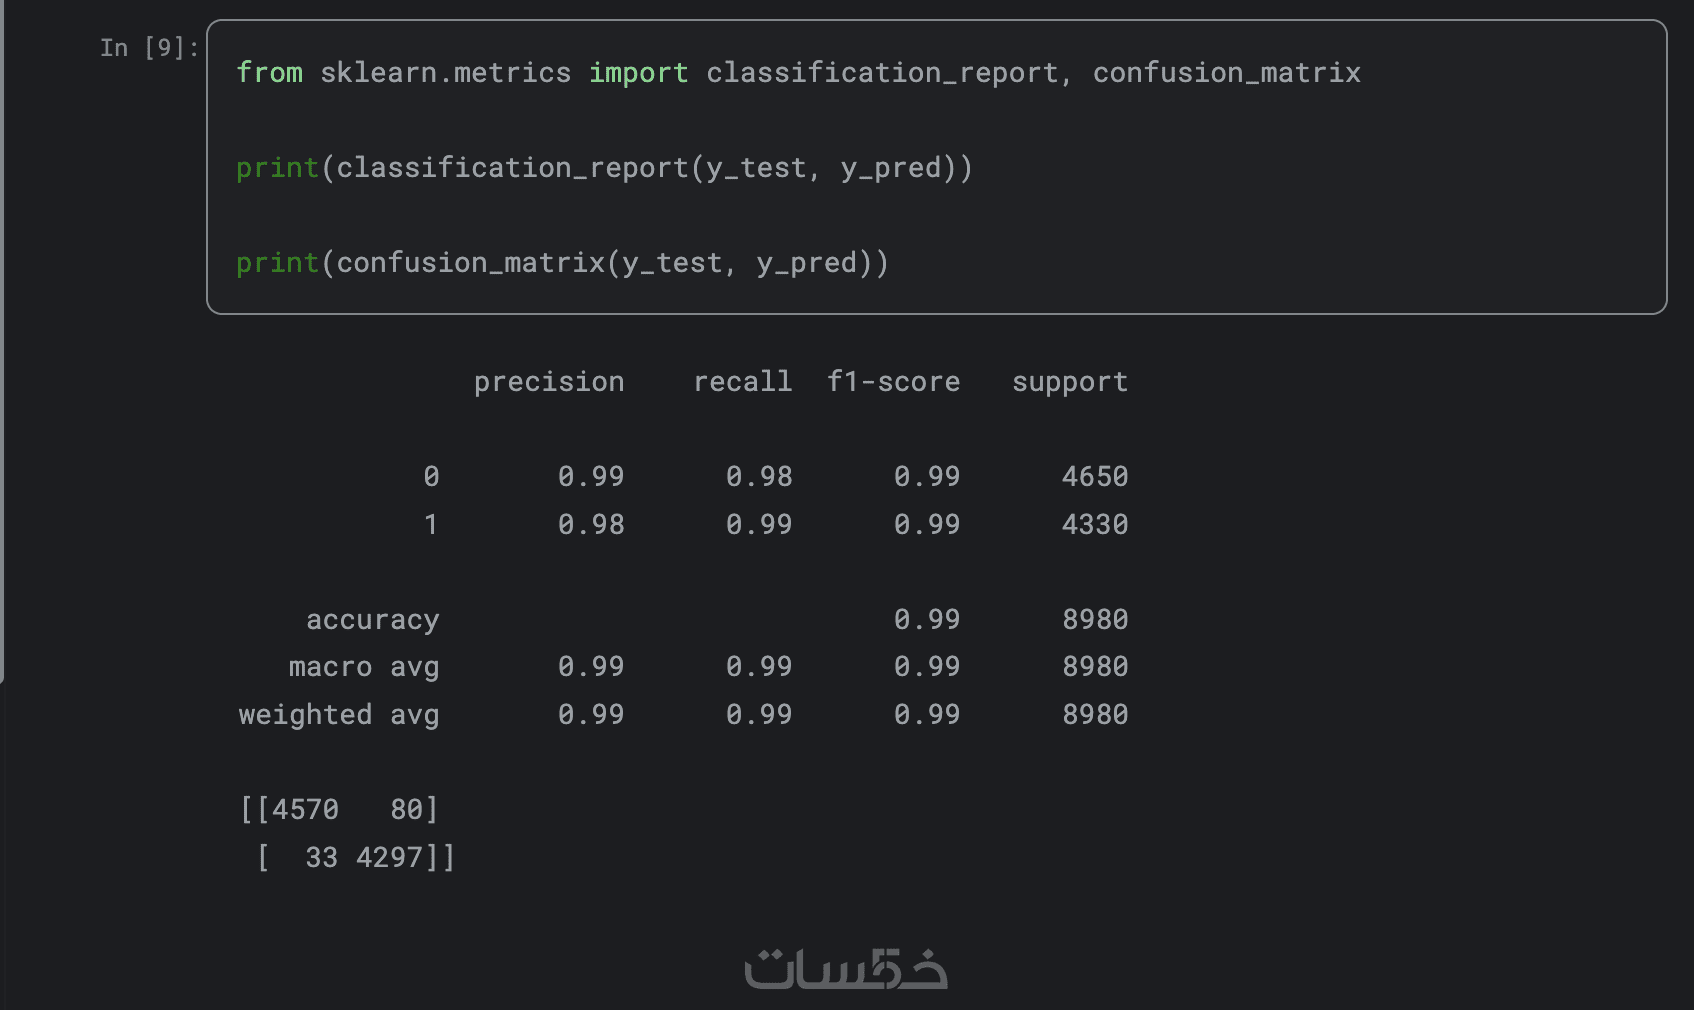Place cursor on the print(confusion_matrix) line
Viewport: 1694px width, 1010px height.
tap(562, 263)
